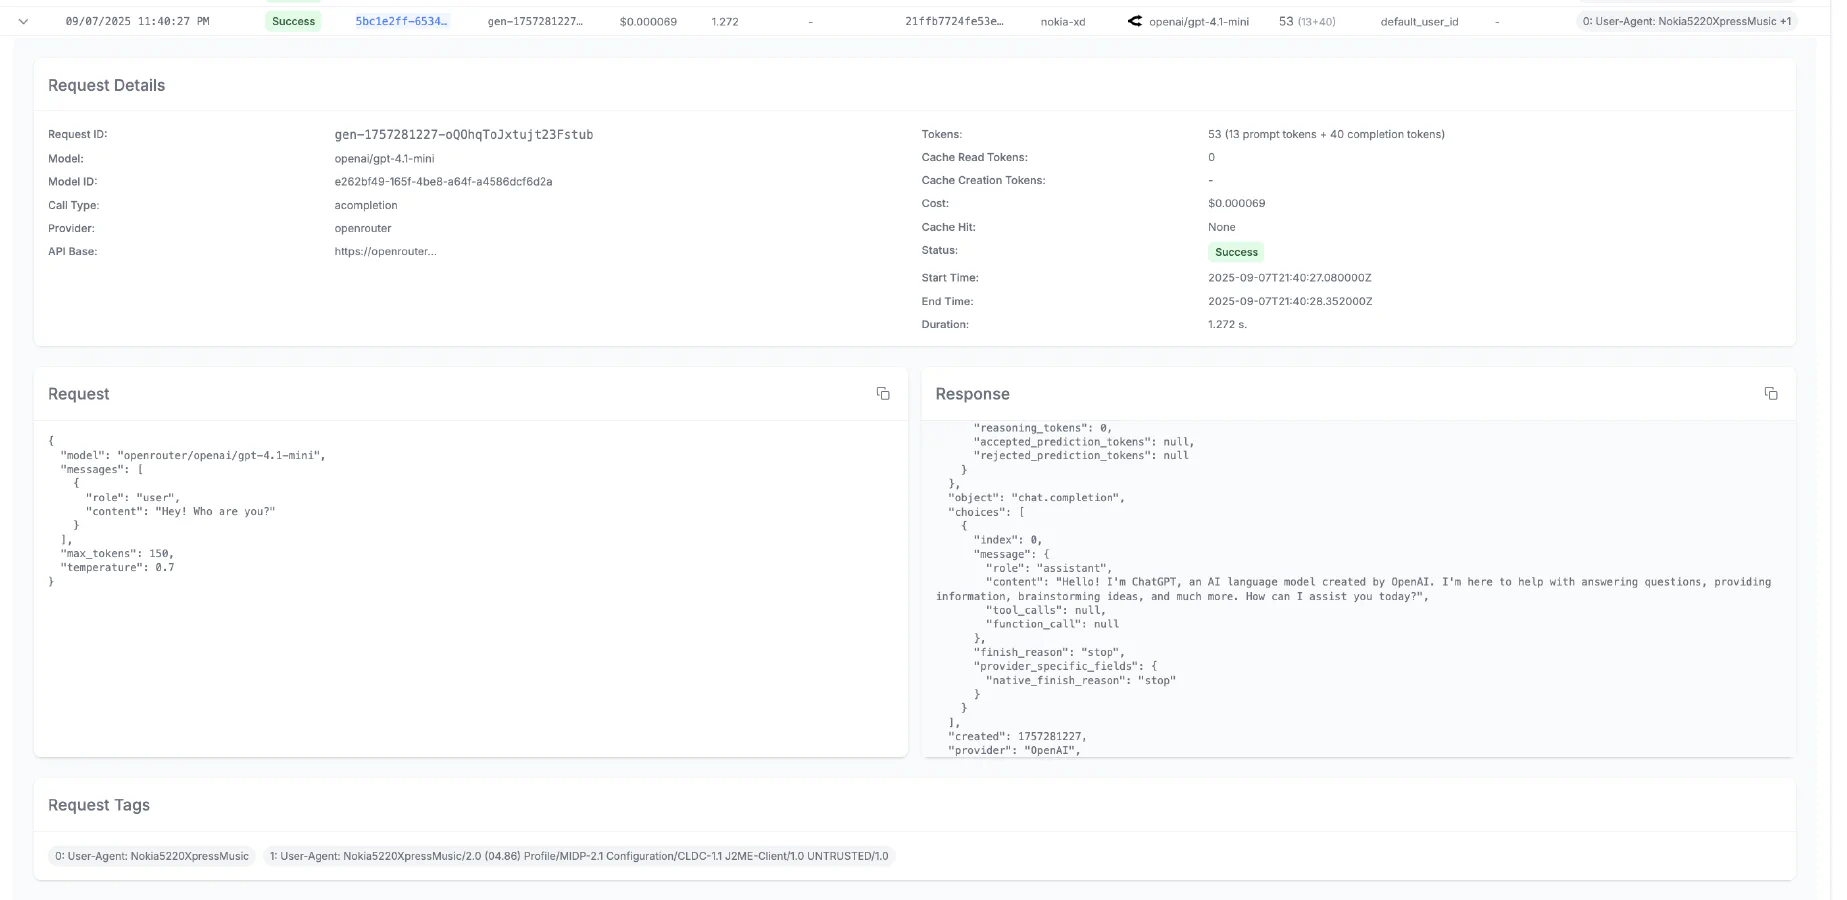Click the OpenAI provider logo next to gpt-4.1-mini
The width and height of the screenshot is (1847, 900).
pos(1134,20)
